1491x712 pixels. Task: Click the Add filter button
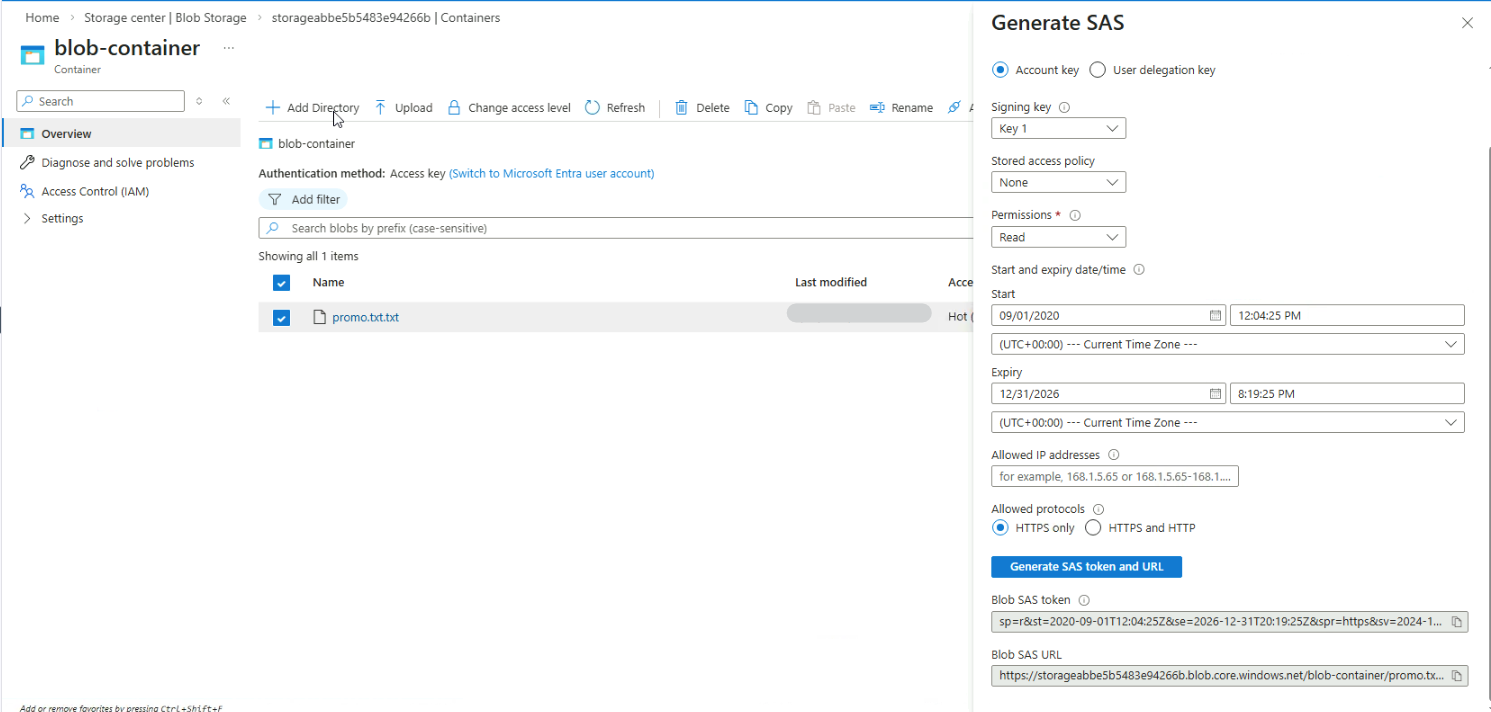304,200
